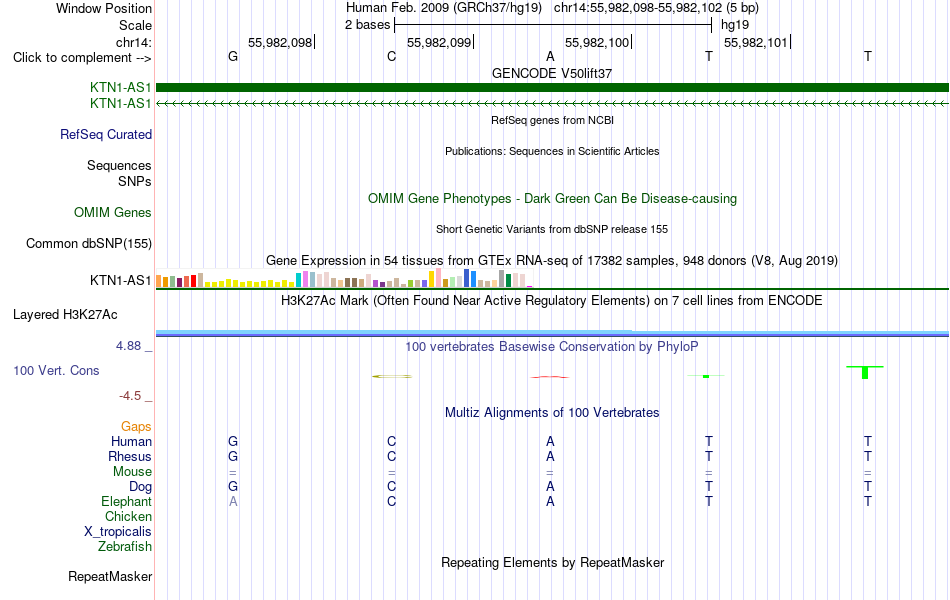Click the large green PhyloP conservation bar
Viewport: 950px width, 600px height.
click(865, 372)
